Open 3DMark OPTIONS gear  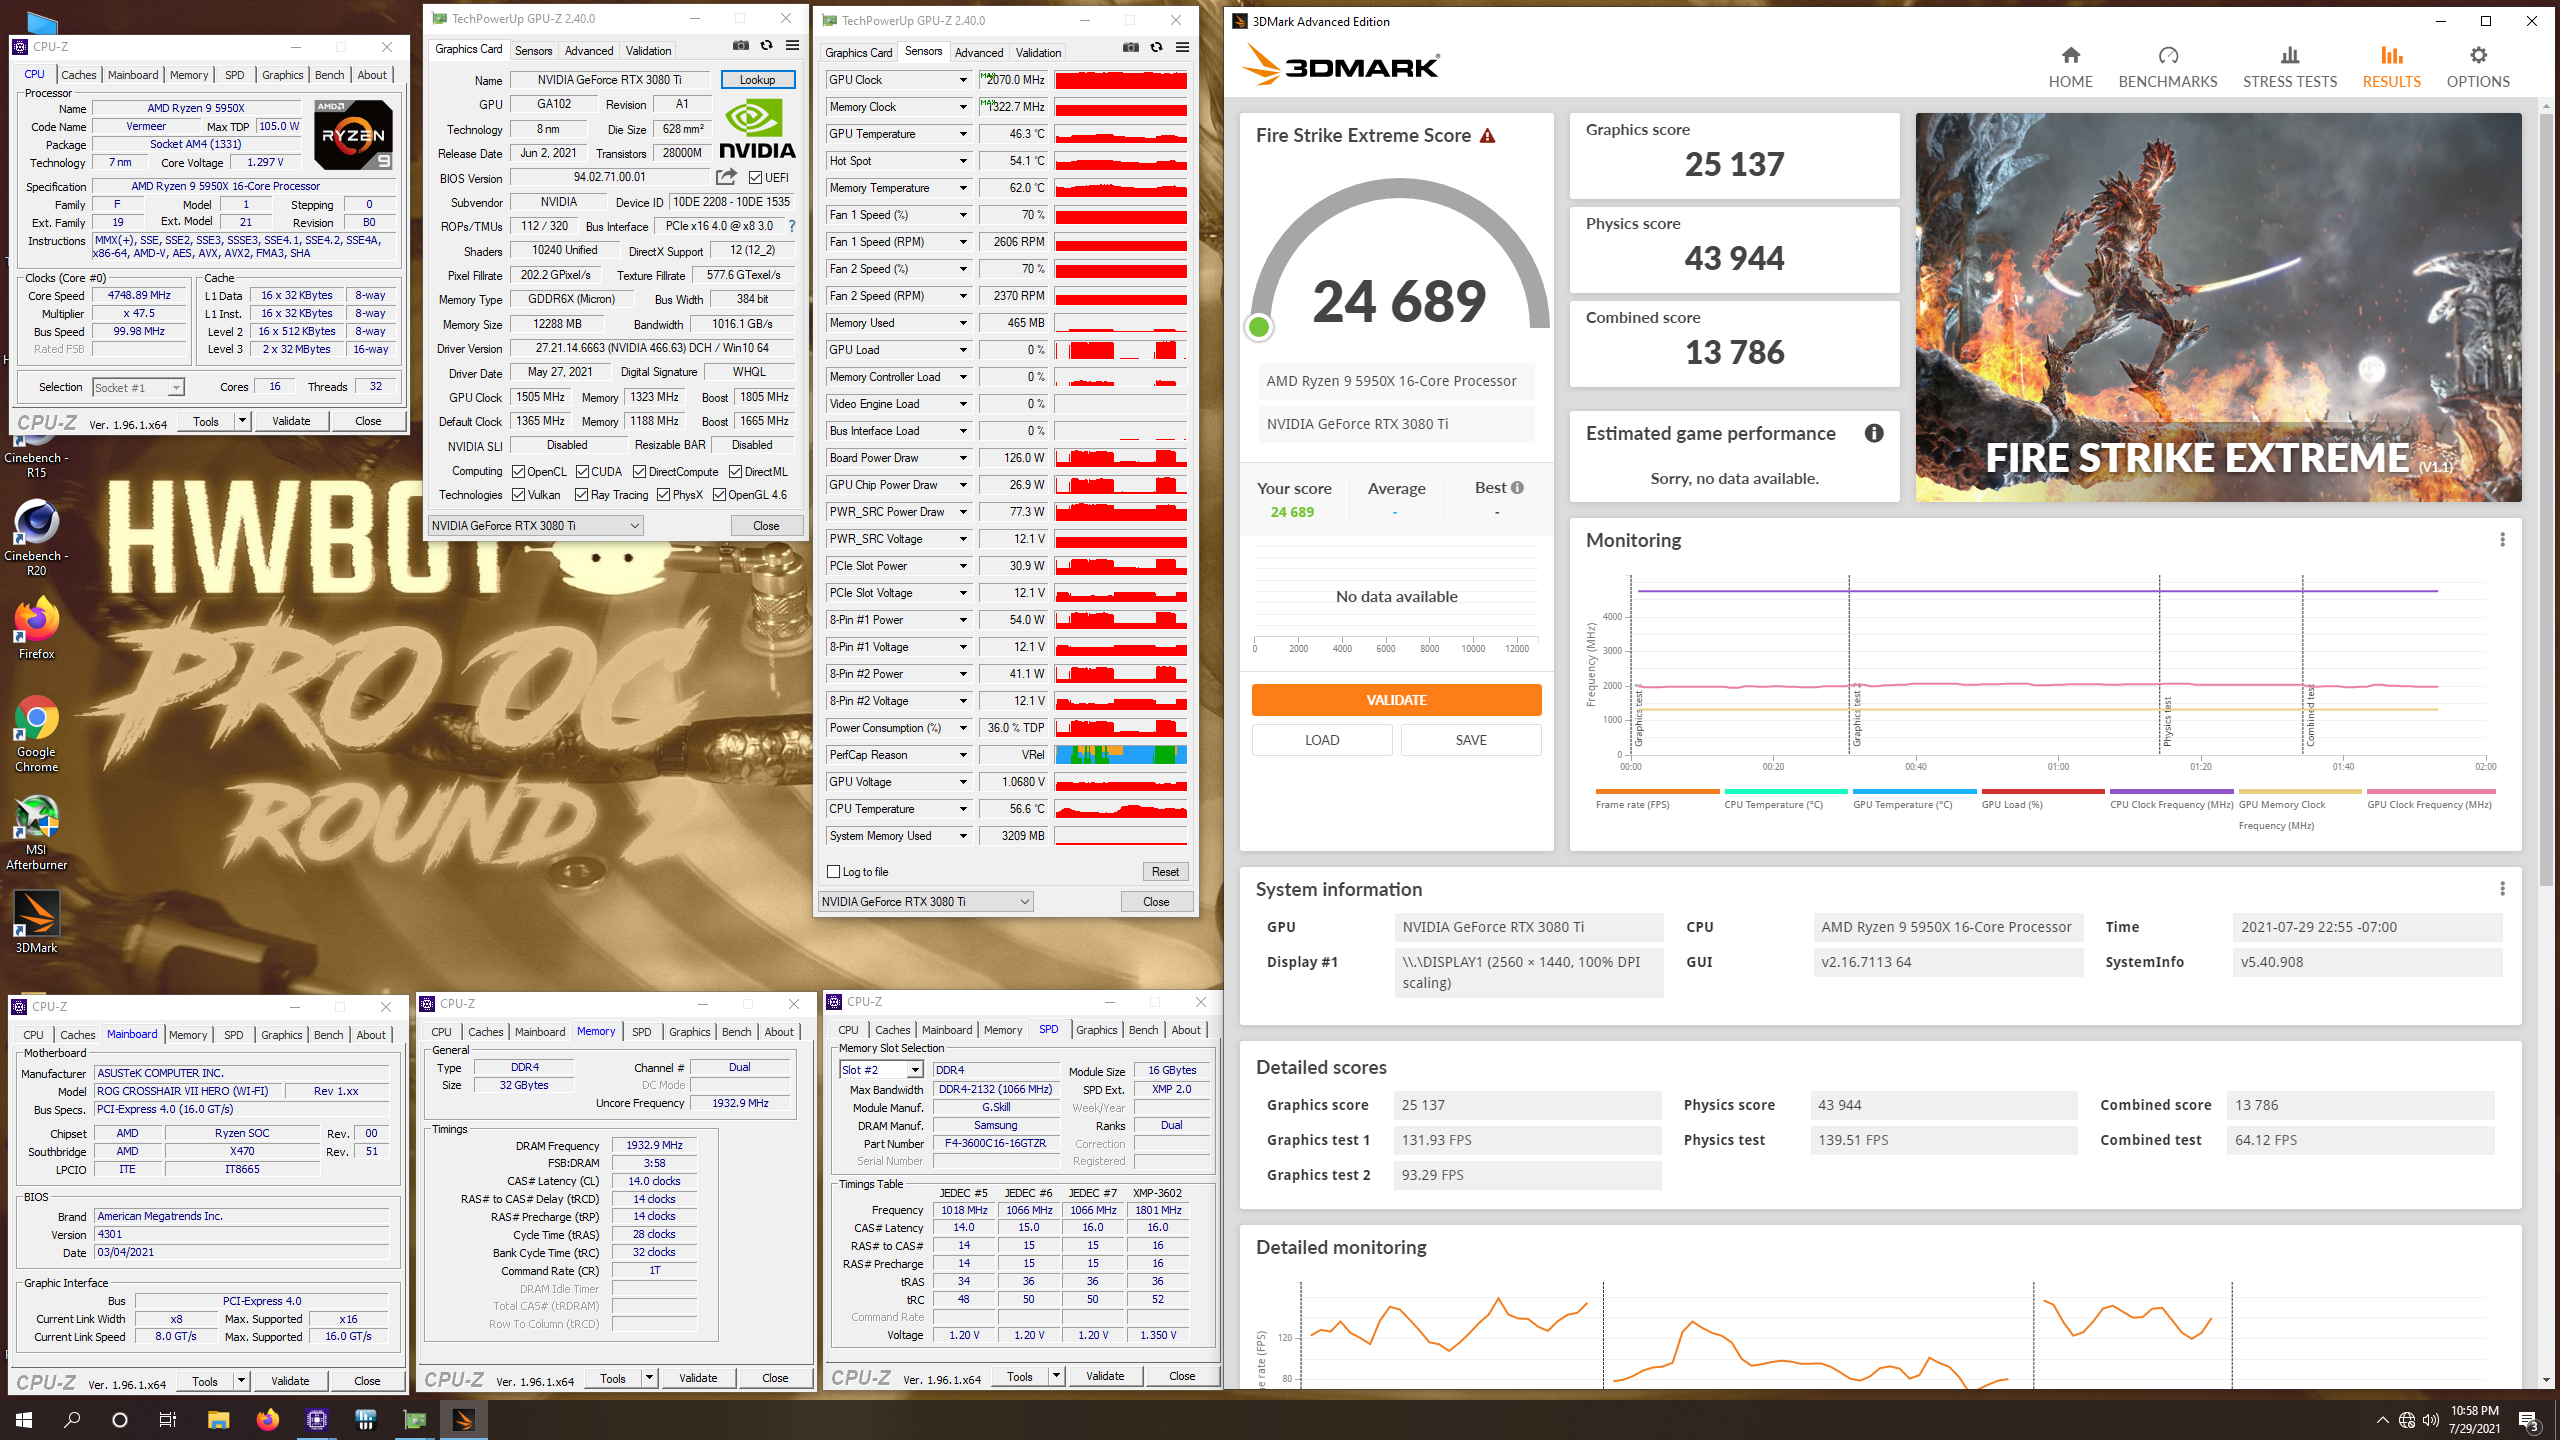(2478, 67)
